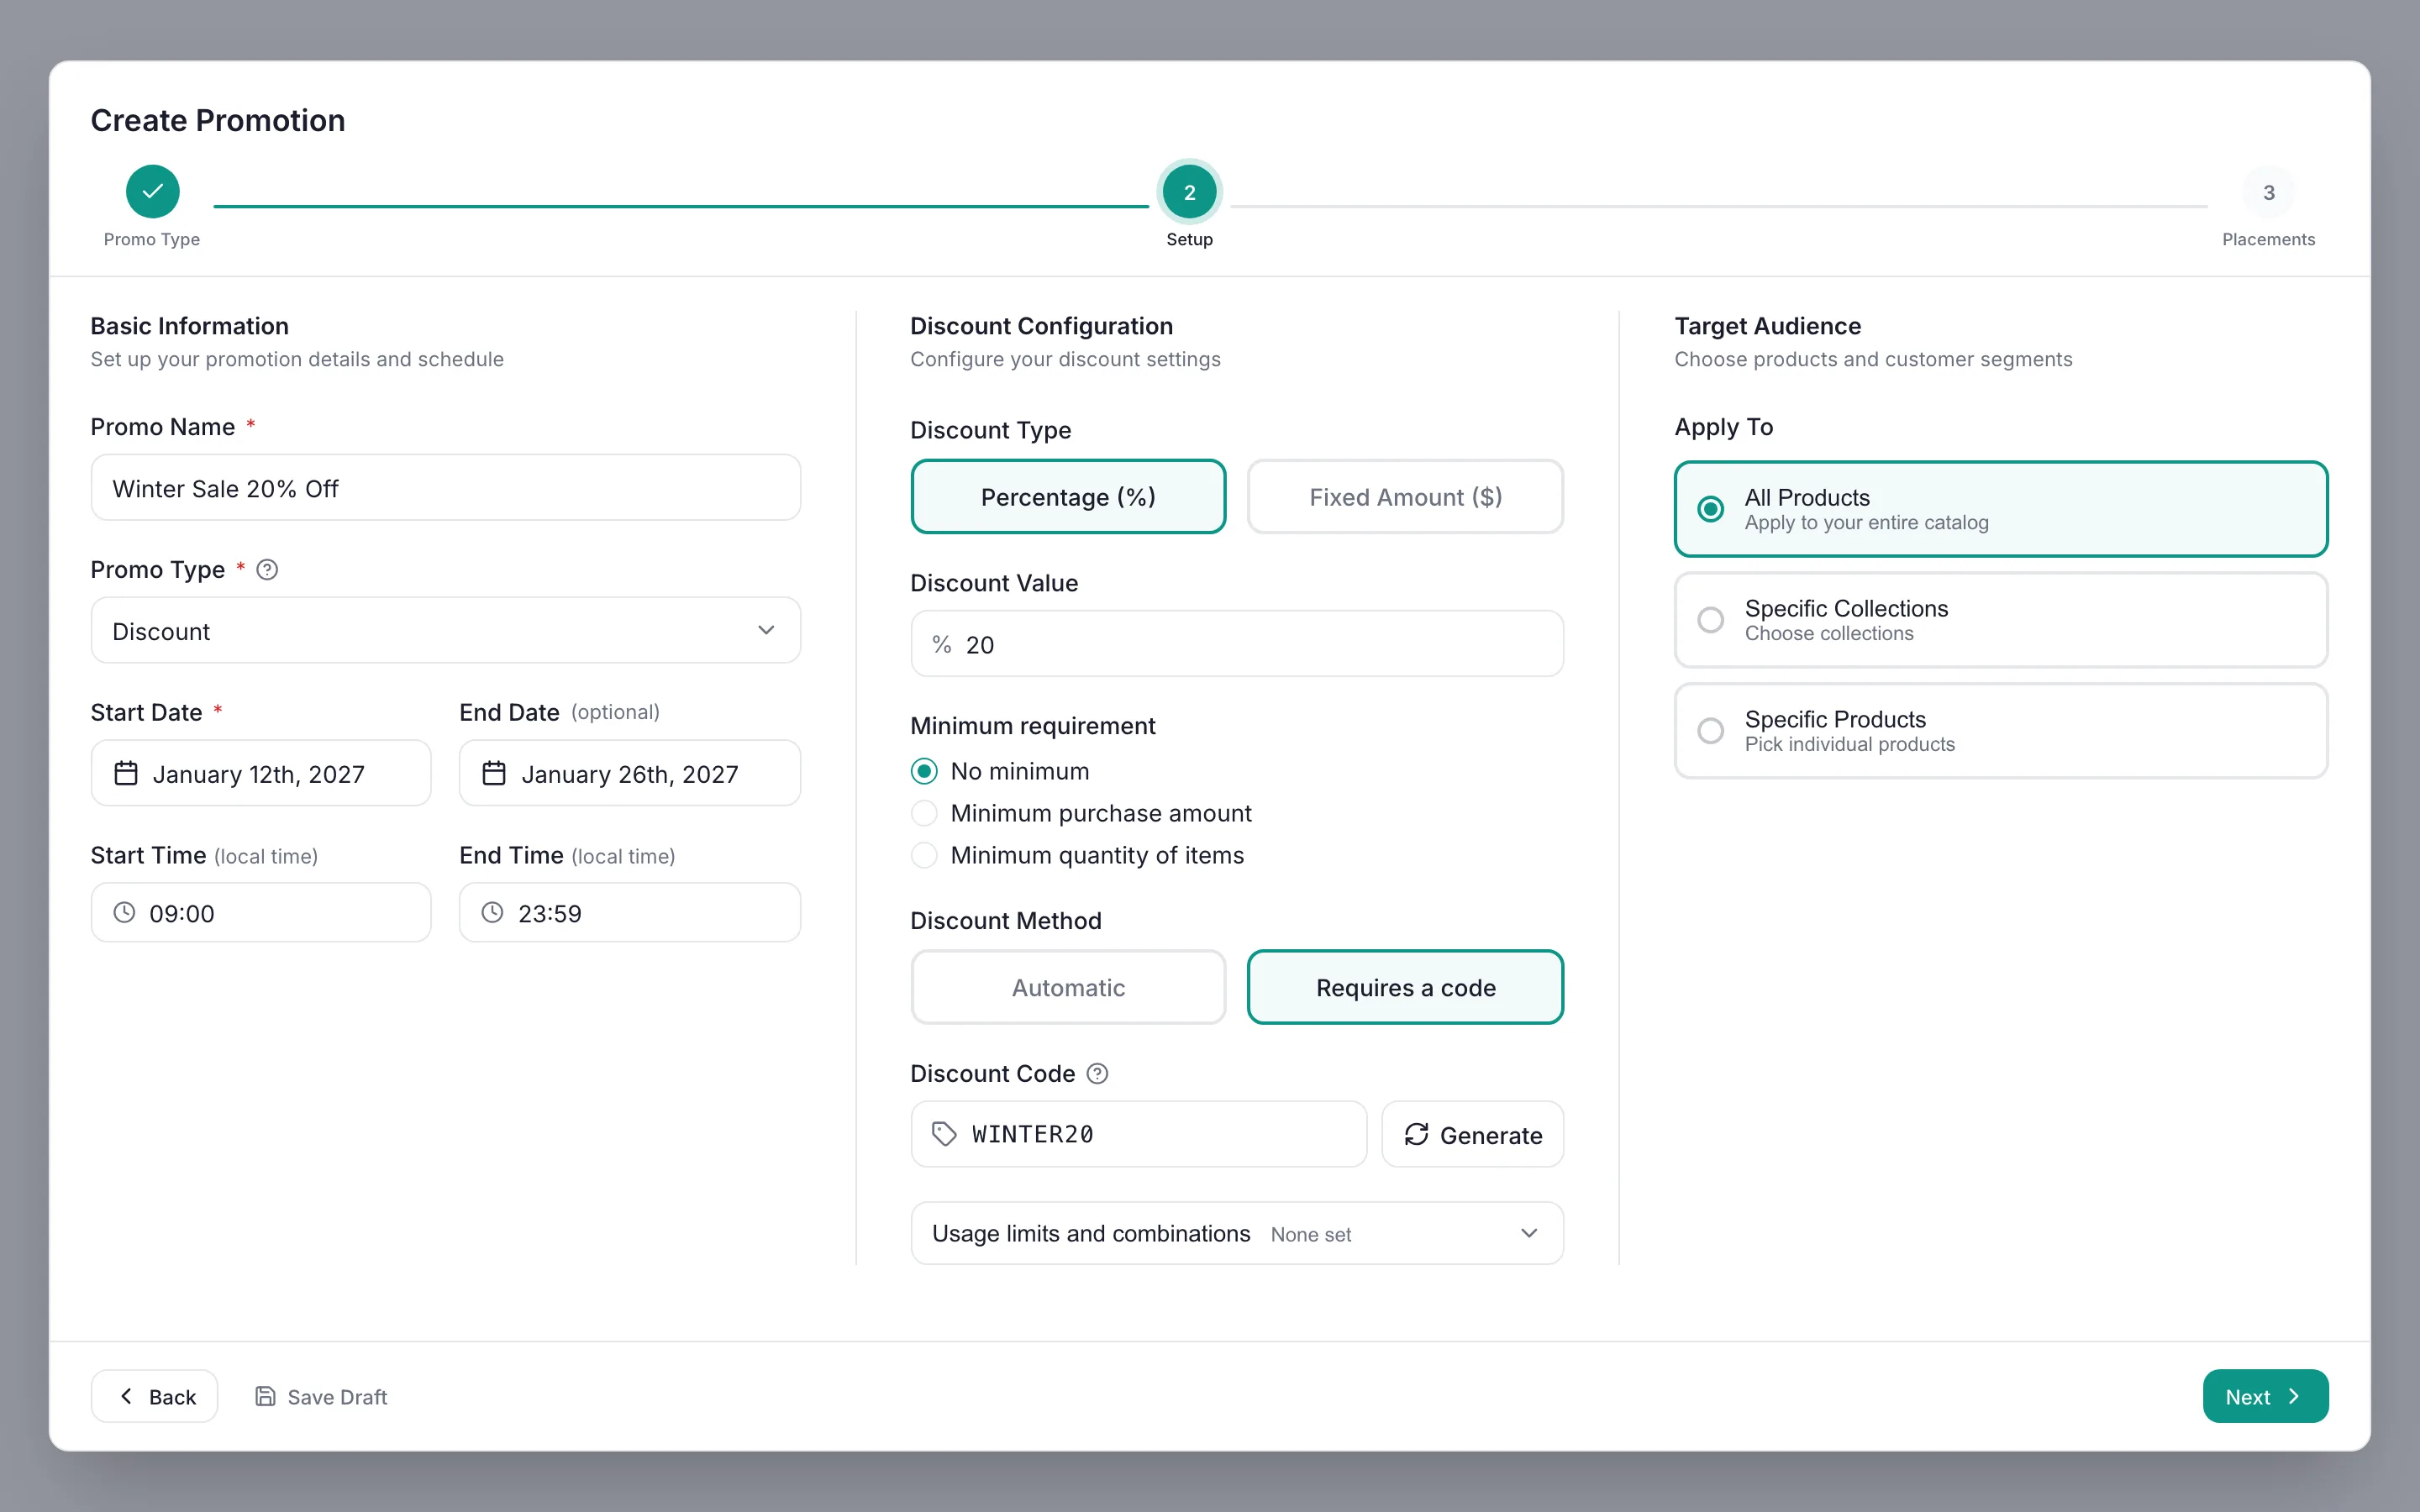Click the Save Draft disk icon

point(265,1396)
